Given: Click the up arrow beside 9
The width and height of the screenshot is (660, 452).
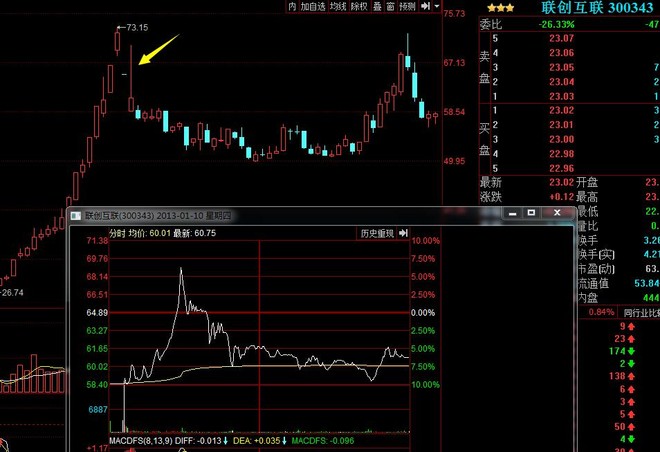Looking at the screenshot, I should [631, 327].
